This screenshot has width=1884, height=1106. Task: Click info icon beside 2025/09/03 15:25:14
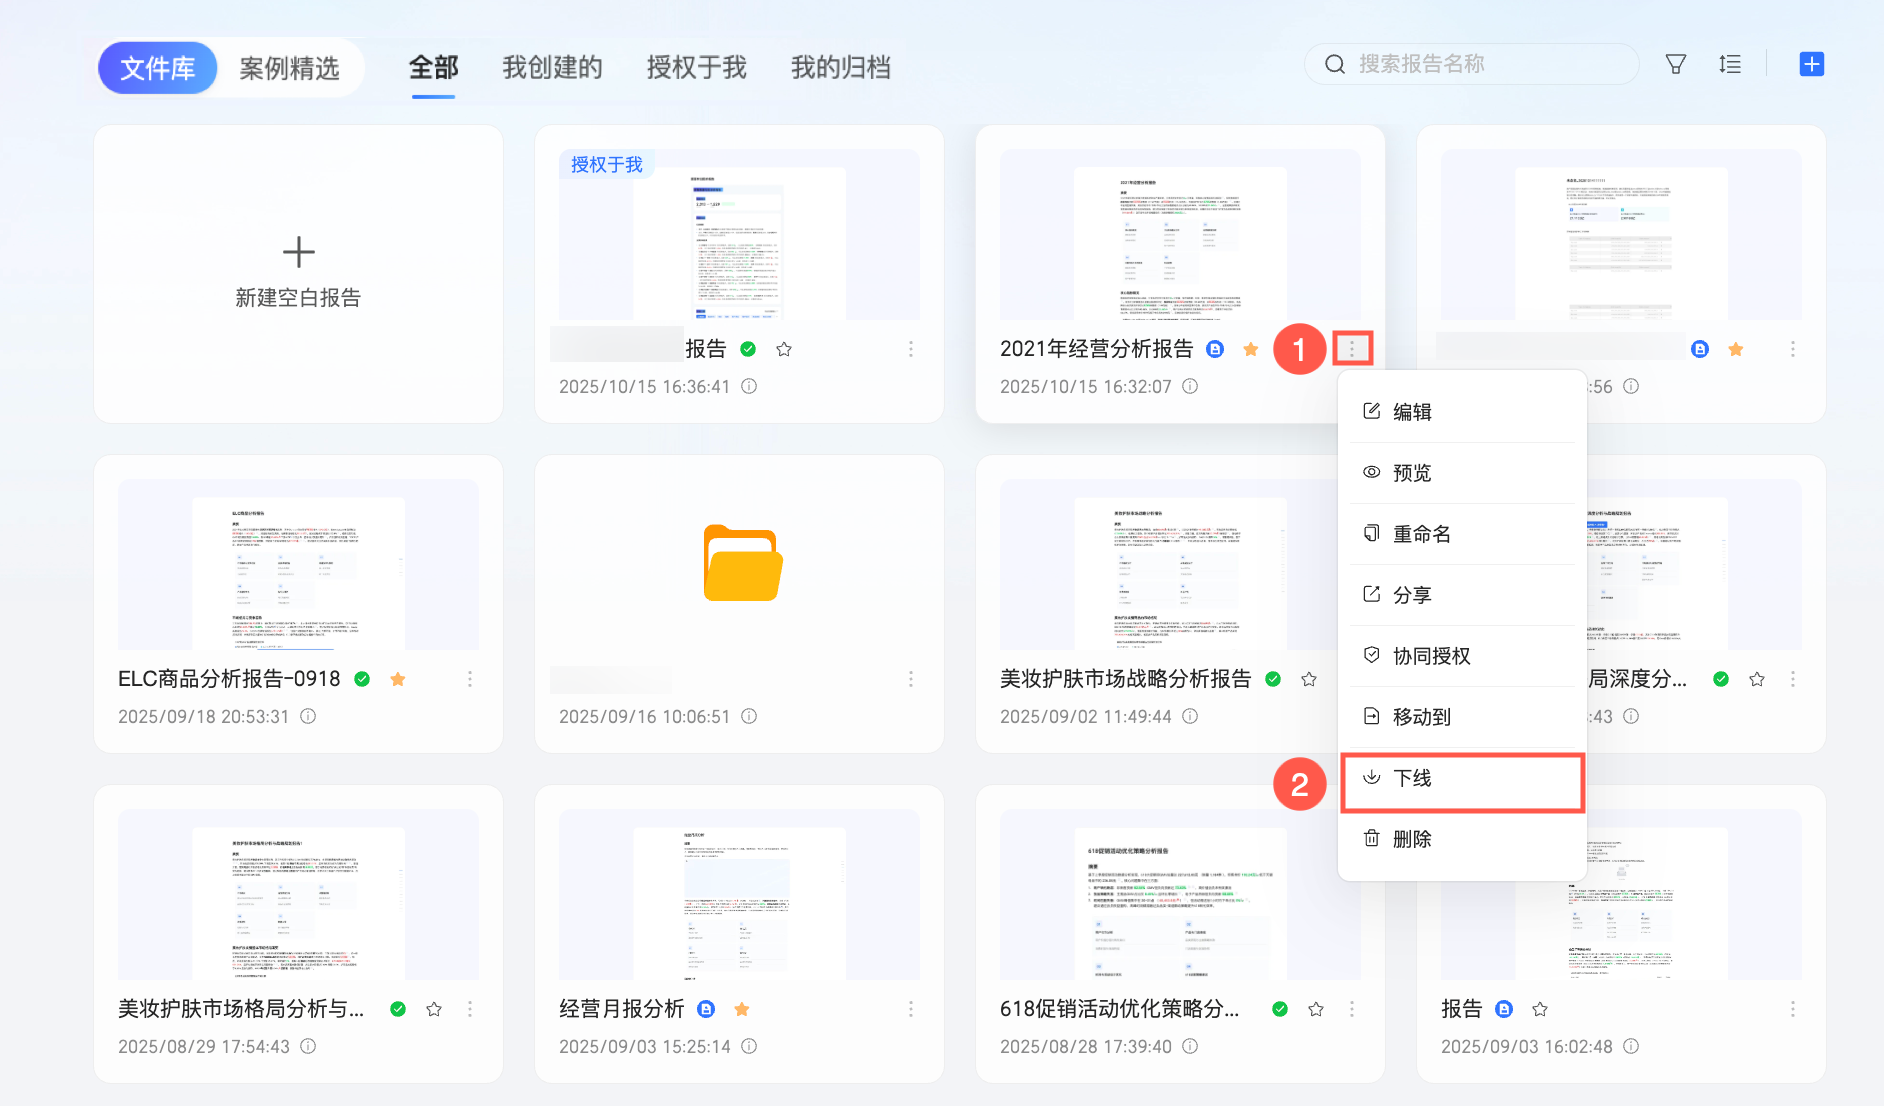[x=749, y=1046]
